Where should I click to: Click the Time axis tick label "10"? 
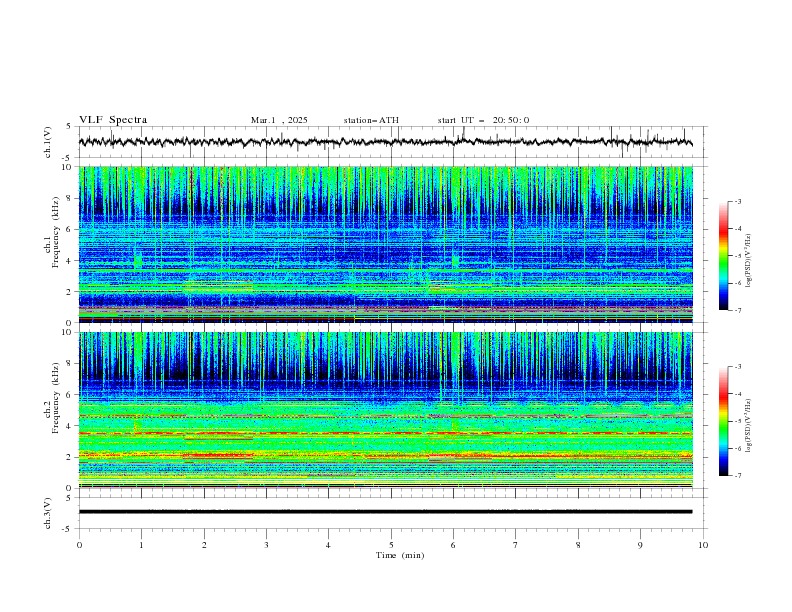click(x=703, y=545)
